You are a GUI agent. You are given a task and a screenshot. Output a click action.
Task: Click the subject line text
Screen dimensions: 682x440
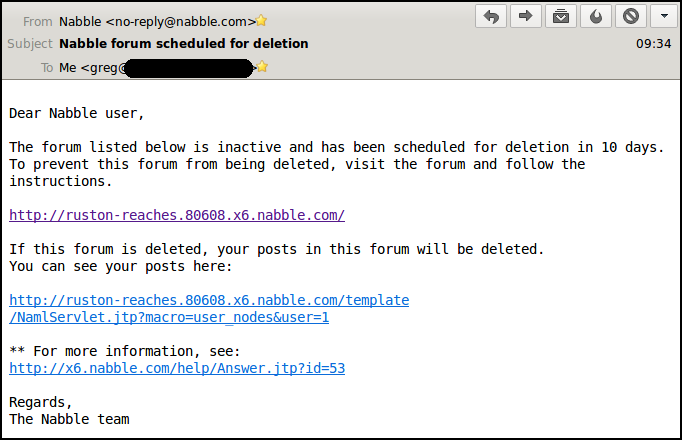[184, 44]
